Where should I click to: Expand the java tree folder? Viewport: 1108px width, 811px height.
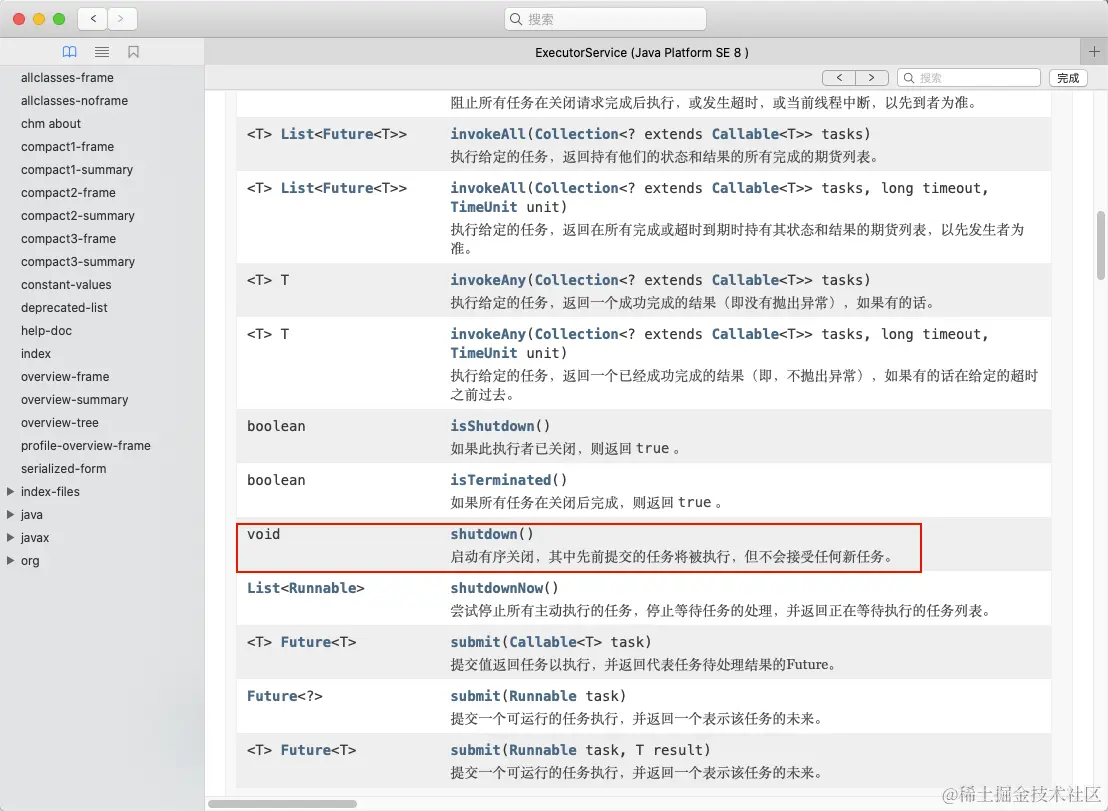tap(11, 514)
